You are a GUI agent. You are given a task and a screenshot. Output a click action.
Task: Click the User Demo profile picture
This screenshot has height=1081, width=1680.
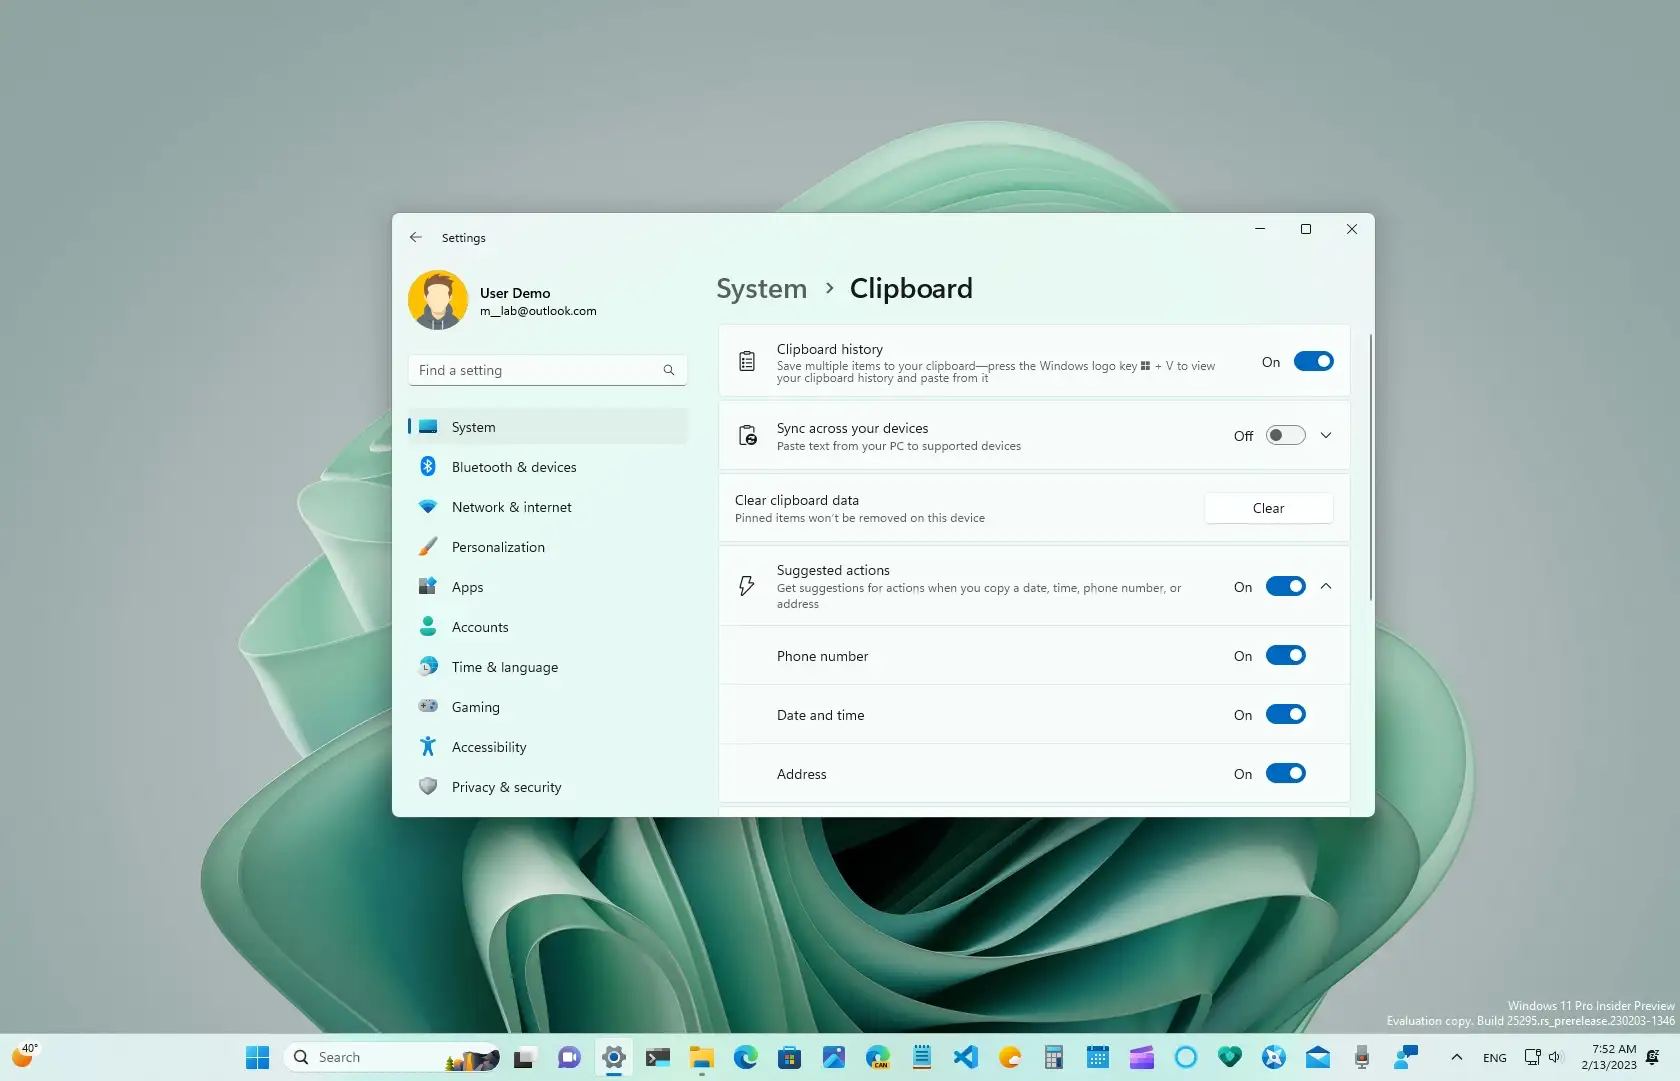438,300
